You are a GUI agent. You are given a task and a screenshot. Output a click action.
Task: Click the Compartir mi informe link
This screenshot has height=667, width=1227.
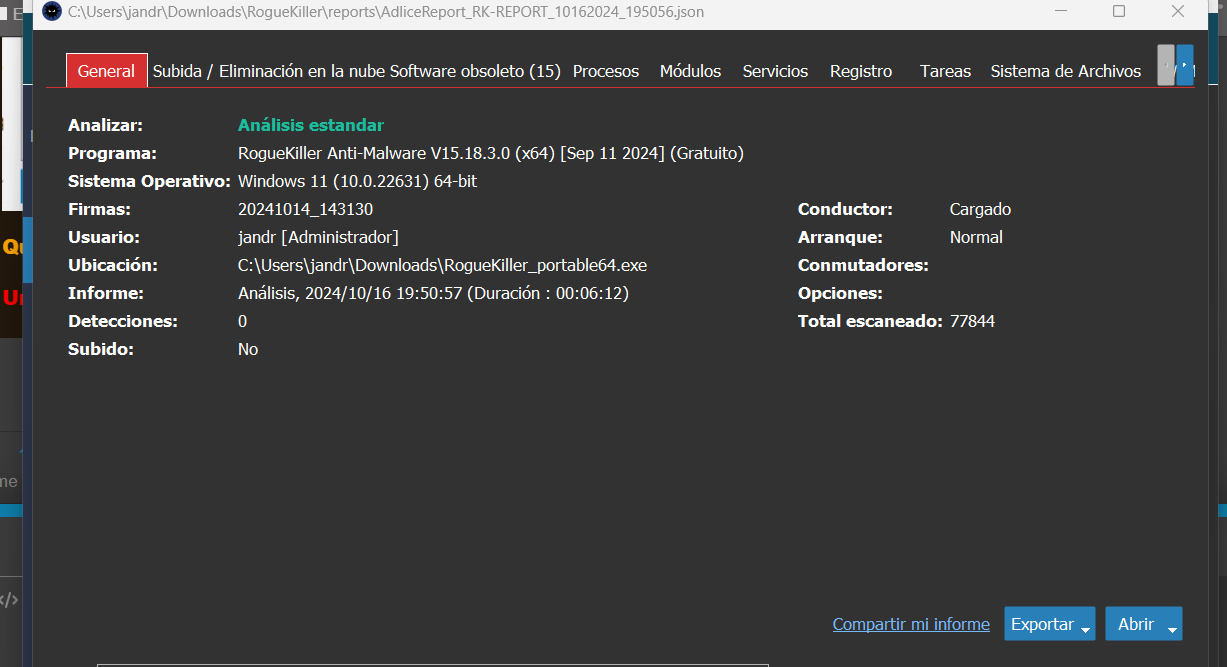tap(911, 624)
